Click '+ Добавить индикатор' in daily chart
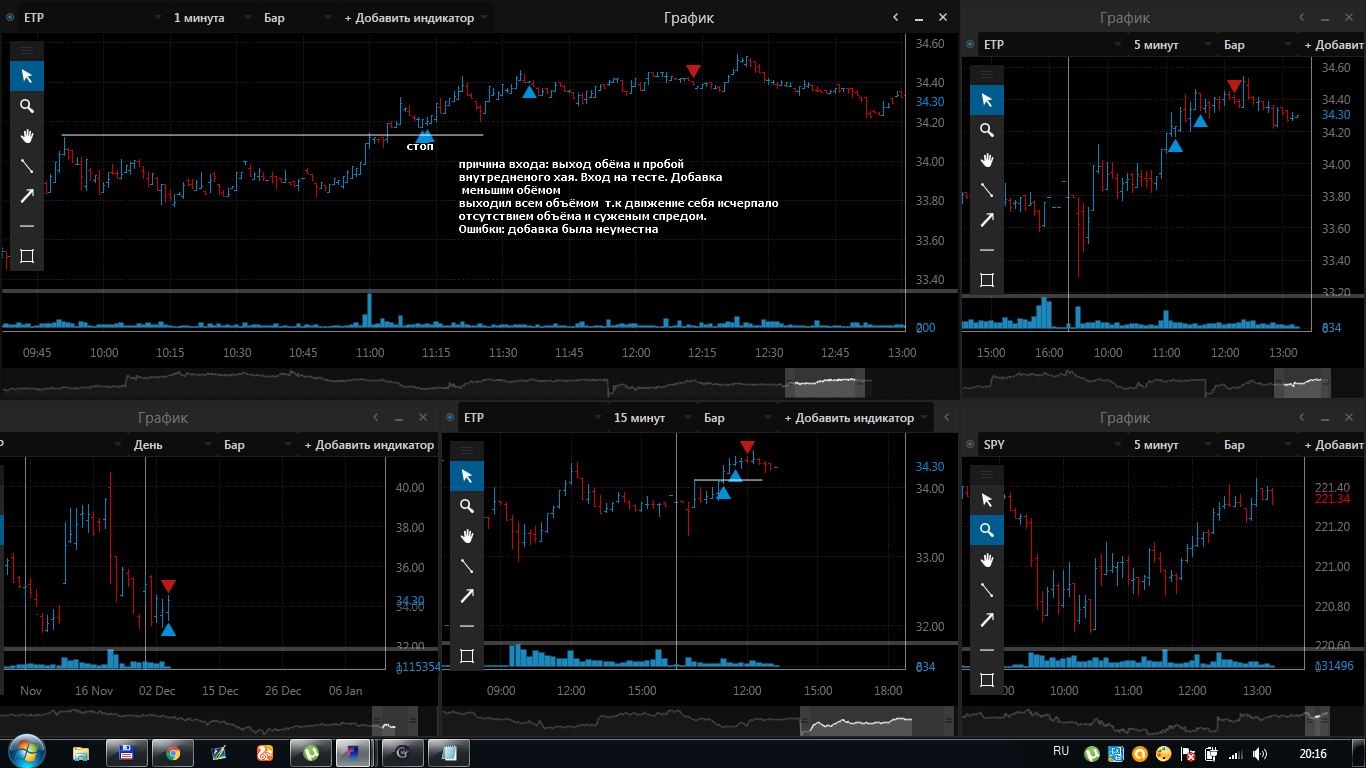 point(369,445)
